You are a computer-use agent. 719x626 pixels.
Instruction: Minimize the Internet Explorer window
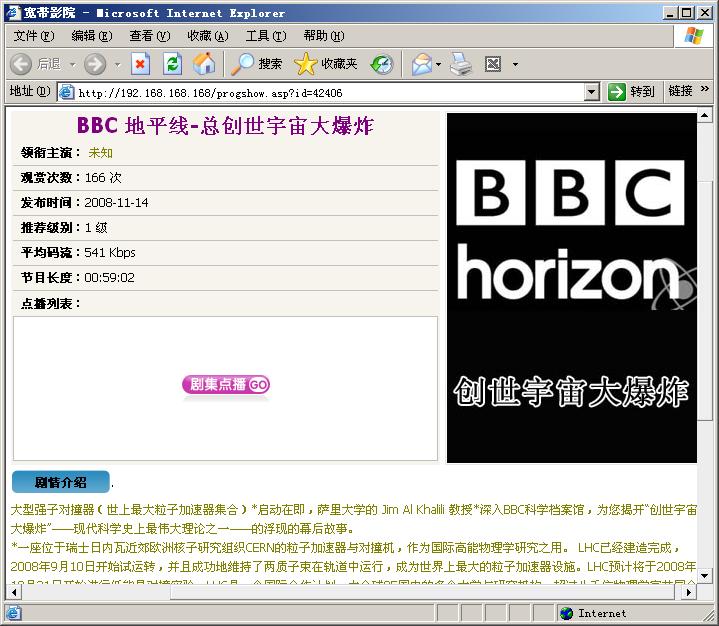pos(670,13)
